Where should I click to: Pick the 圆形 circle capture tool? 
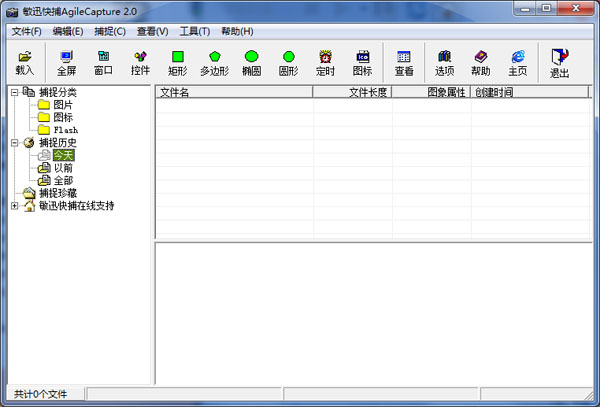click(289, 63)
